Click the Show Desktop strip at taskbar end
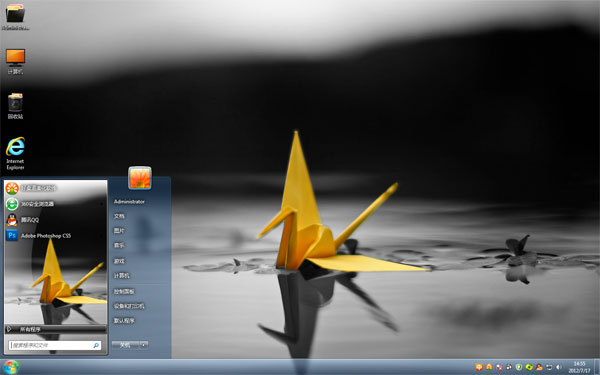This screenshot has width=600, height=375. click(597, 367)
